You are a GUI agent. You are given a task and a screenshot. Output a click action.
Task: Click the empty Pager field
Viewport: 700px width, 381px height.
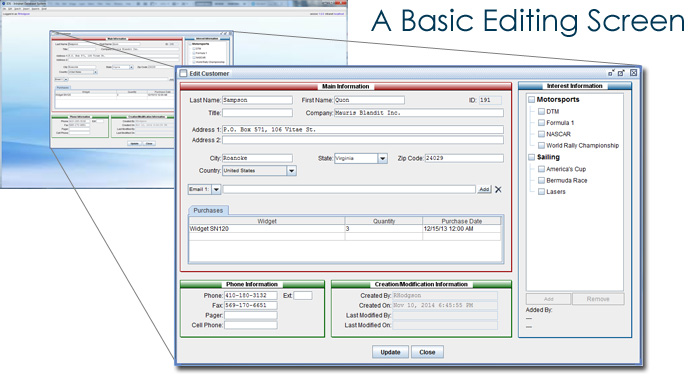(250, 315)
